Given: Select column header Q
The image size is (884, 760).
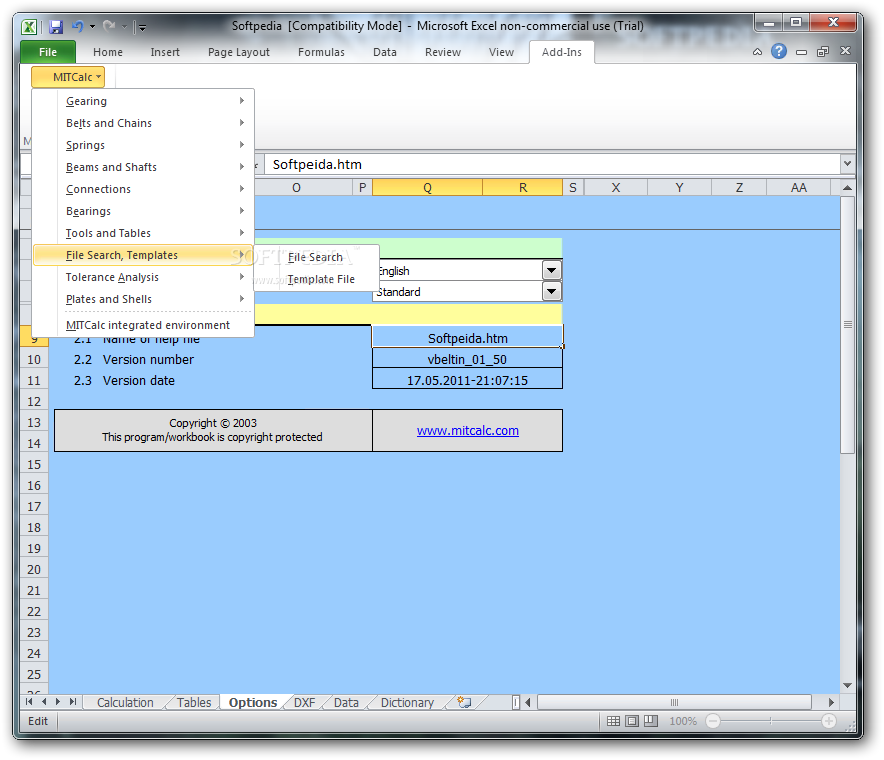Looking at the screenshot, I should [427, 188].
